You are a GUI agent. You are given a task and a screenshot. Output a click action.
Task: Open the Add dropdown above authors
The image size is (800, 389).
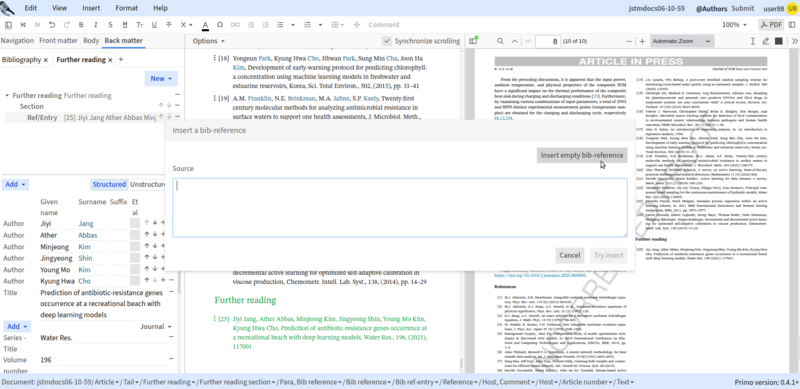tap(15, 184)
